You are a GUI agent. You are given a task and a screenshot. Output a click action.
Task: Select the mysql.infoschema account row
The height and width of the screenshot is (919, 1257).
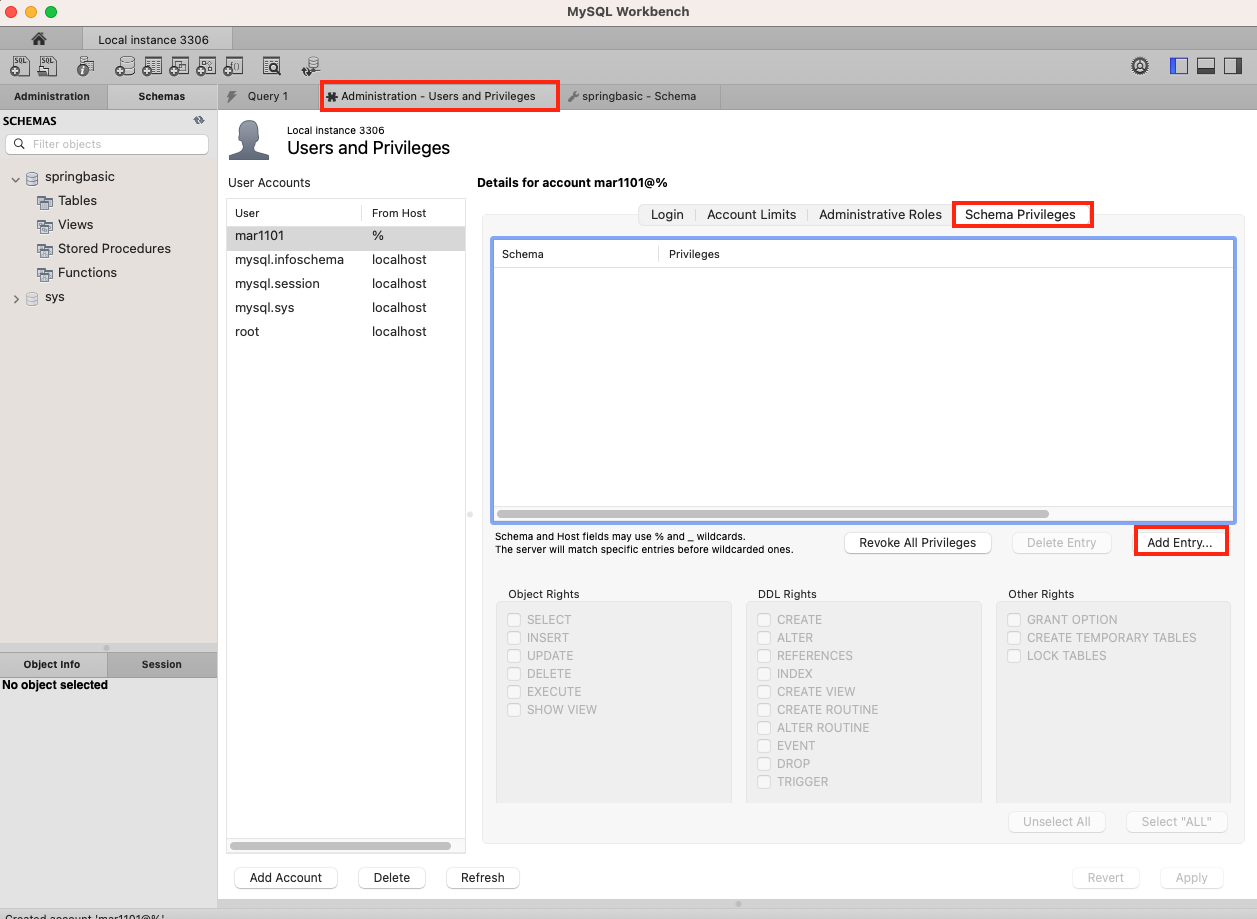tap(346, 260)
